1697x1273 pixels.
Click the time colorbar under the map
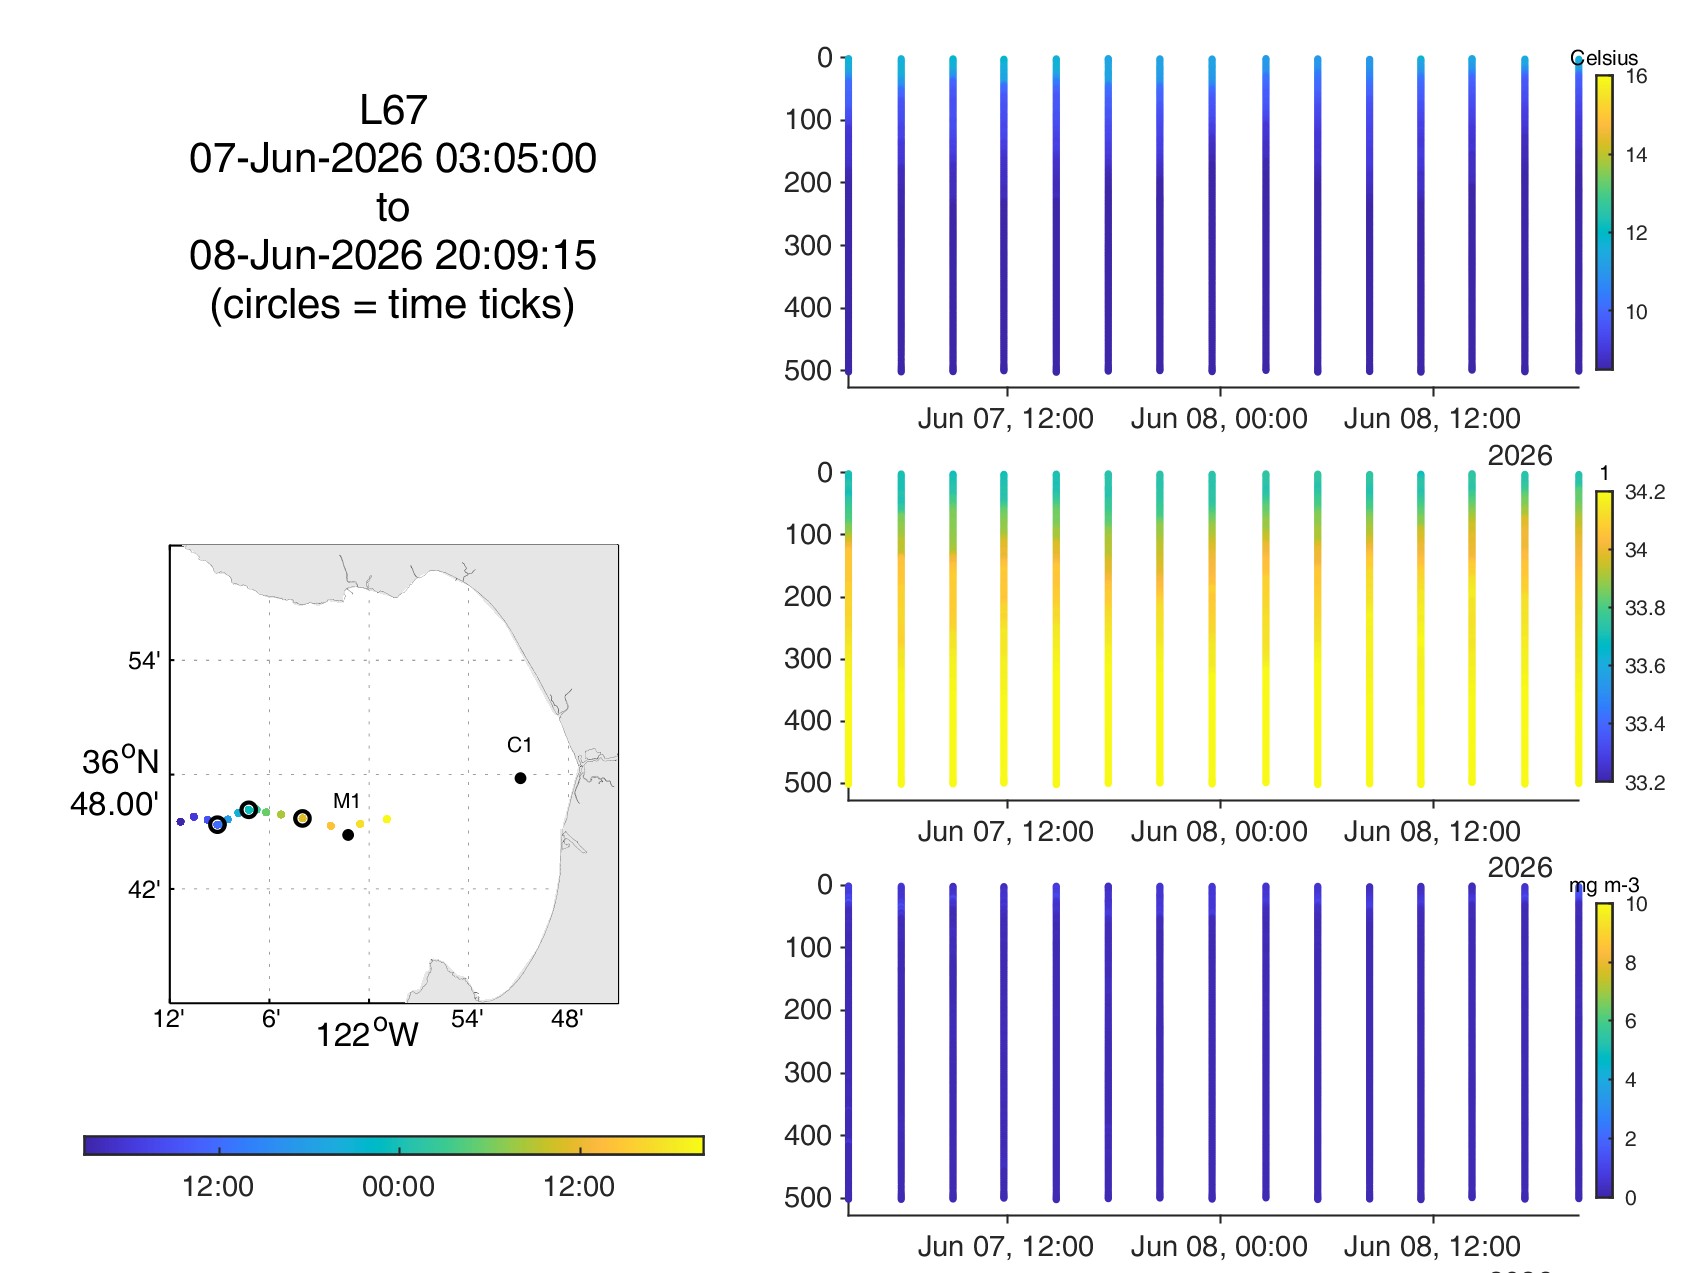tap(394, 1145)
